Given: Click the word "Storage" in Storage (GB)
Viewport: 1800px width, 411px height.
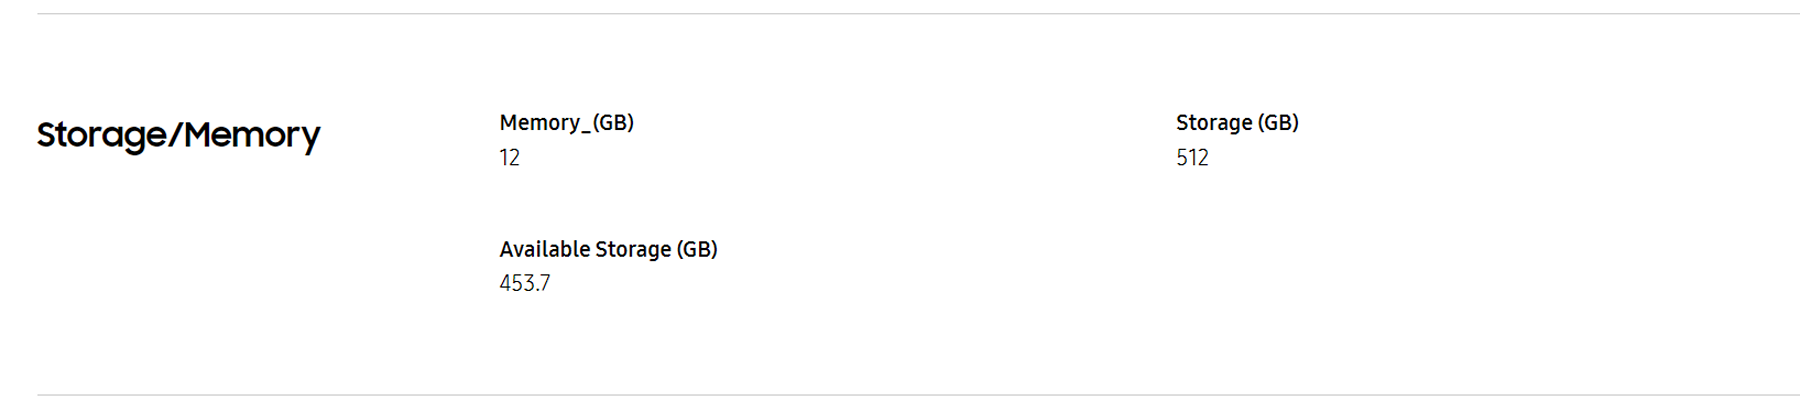Looking at the screenshot, I should 1214,124.
